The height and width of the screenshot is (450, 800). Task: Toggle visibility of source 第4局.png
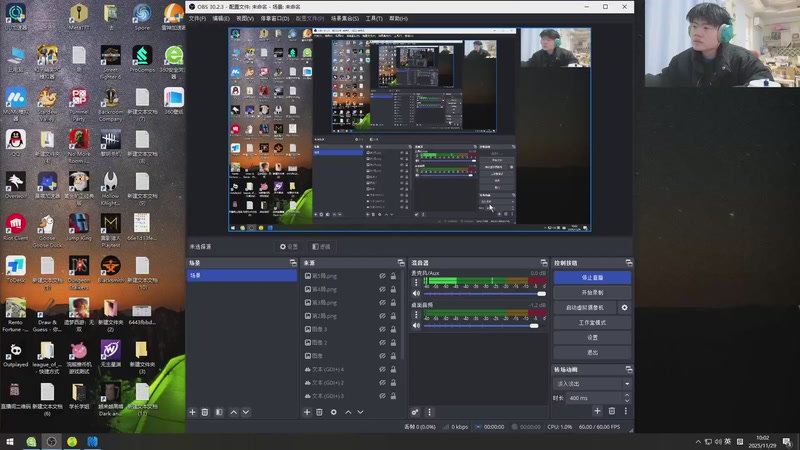(x=382, y=289)
